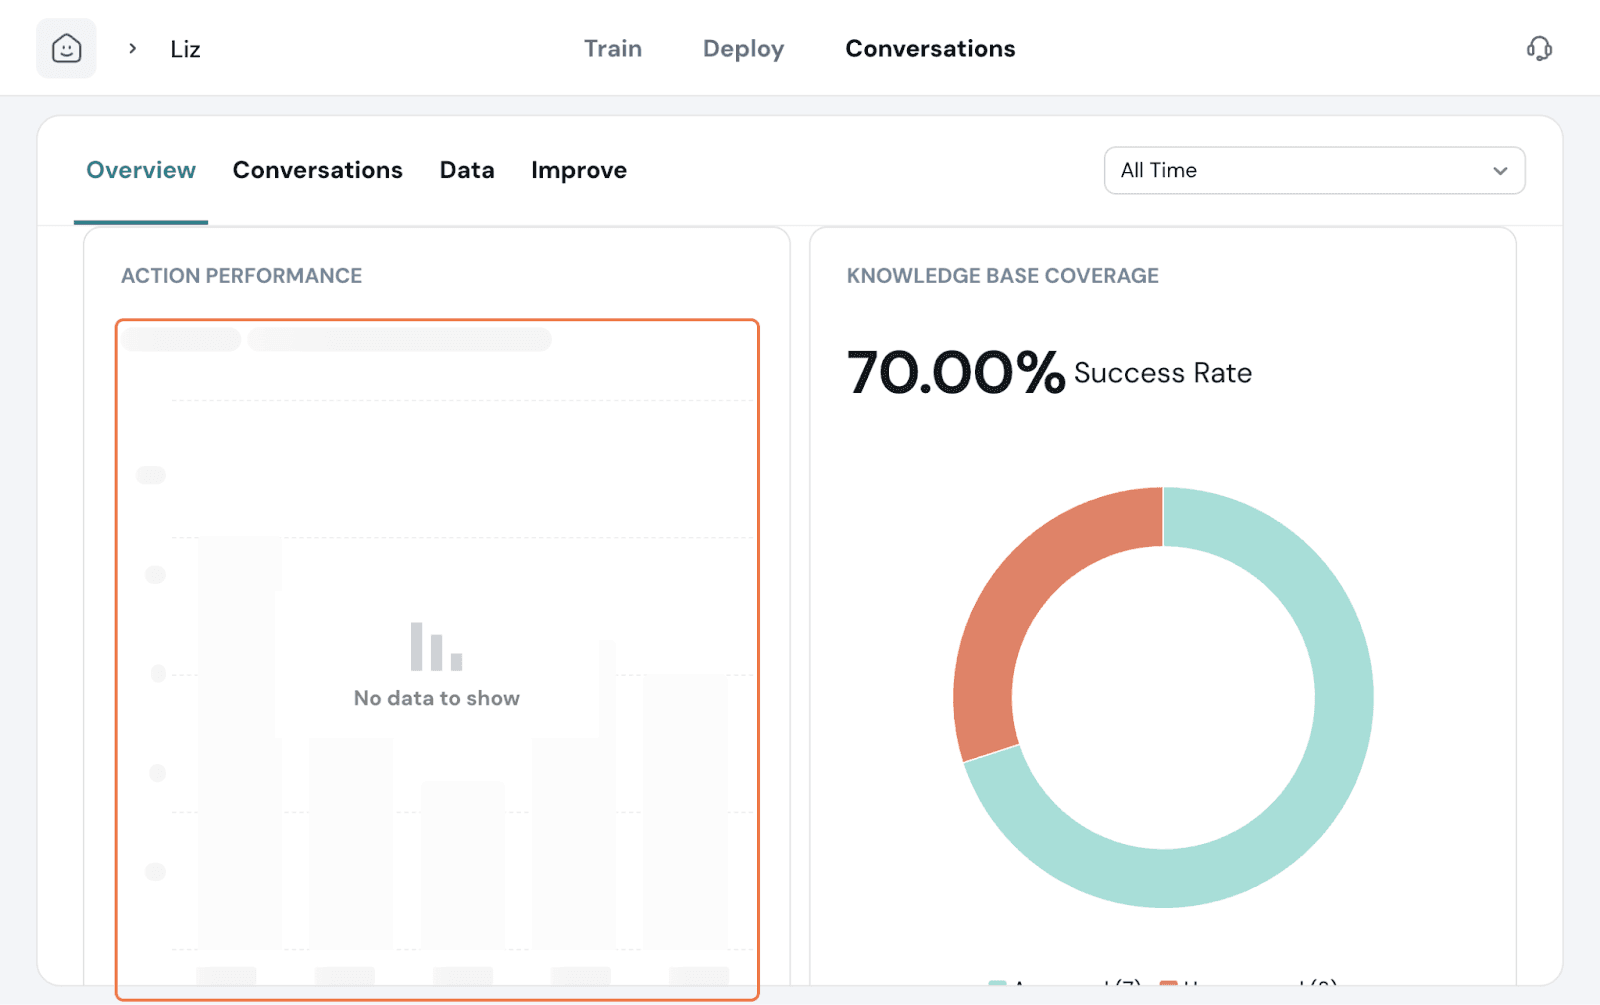Expand the time filter using its chevron arrow
Viewport: 1600px width, 1005px height.
tap(1499, 171)
